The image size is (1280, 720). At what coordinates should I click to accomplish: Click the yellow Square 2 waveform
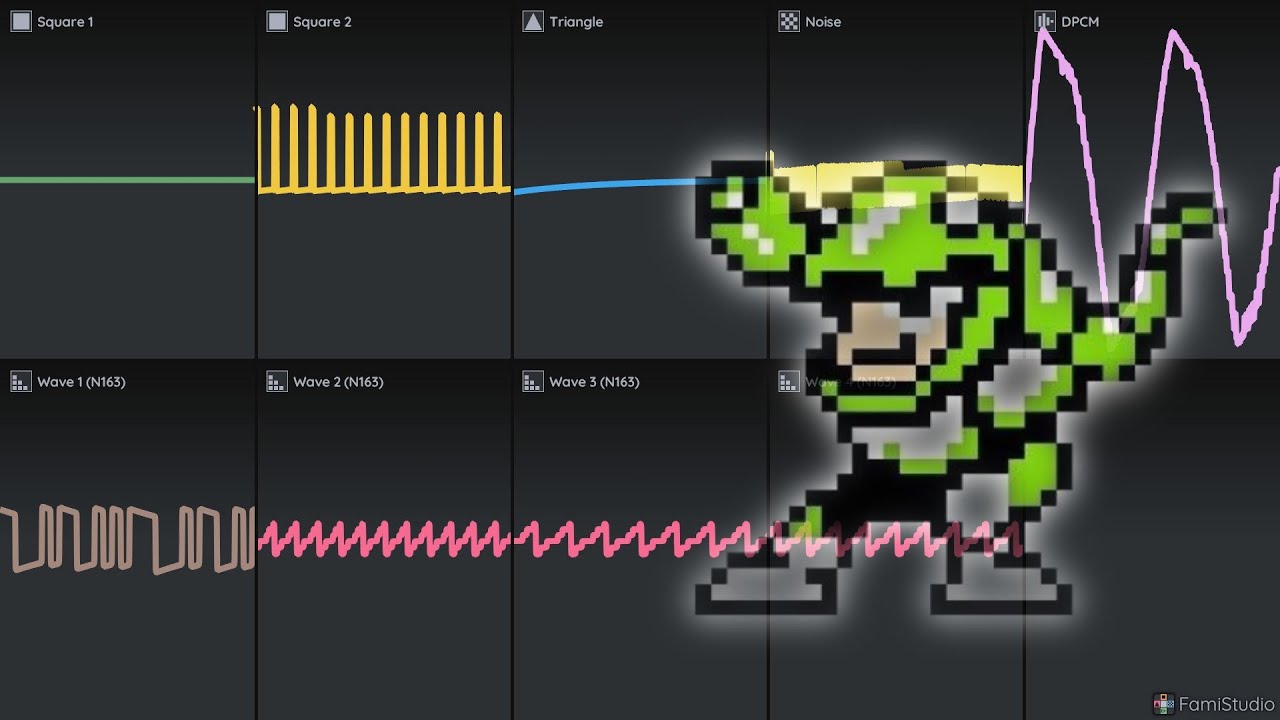tap(384, 149)
